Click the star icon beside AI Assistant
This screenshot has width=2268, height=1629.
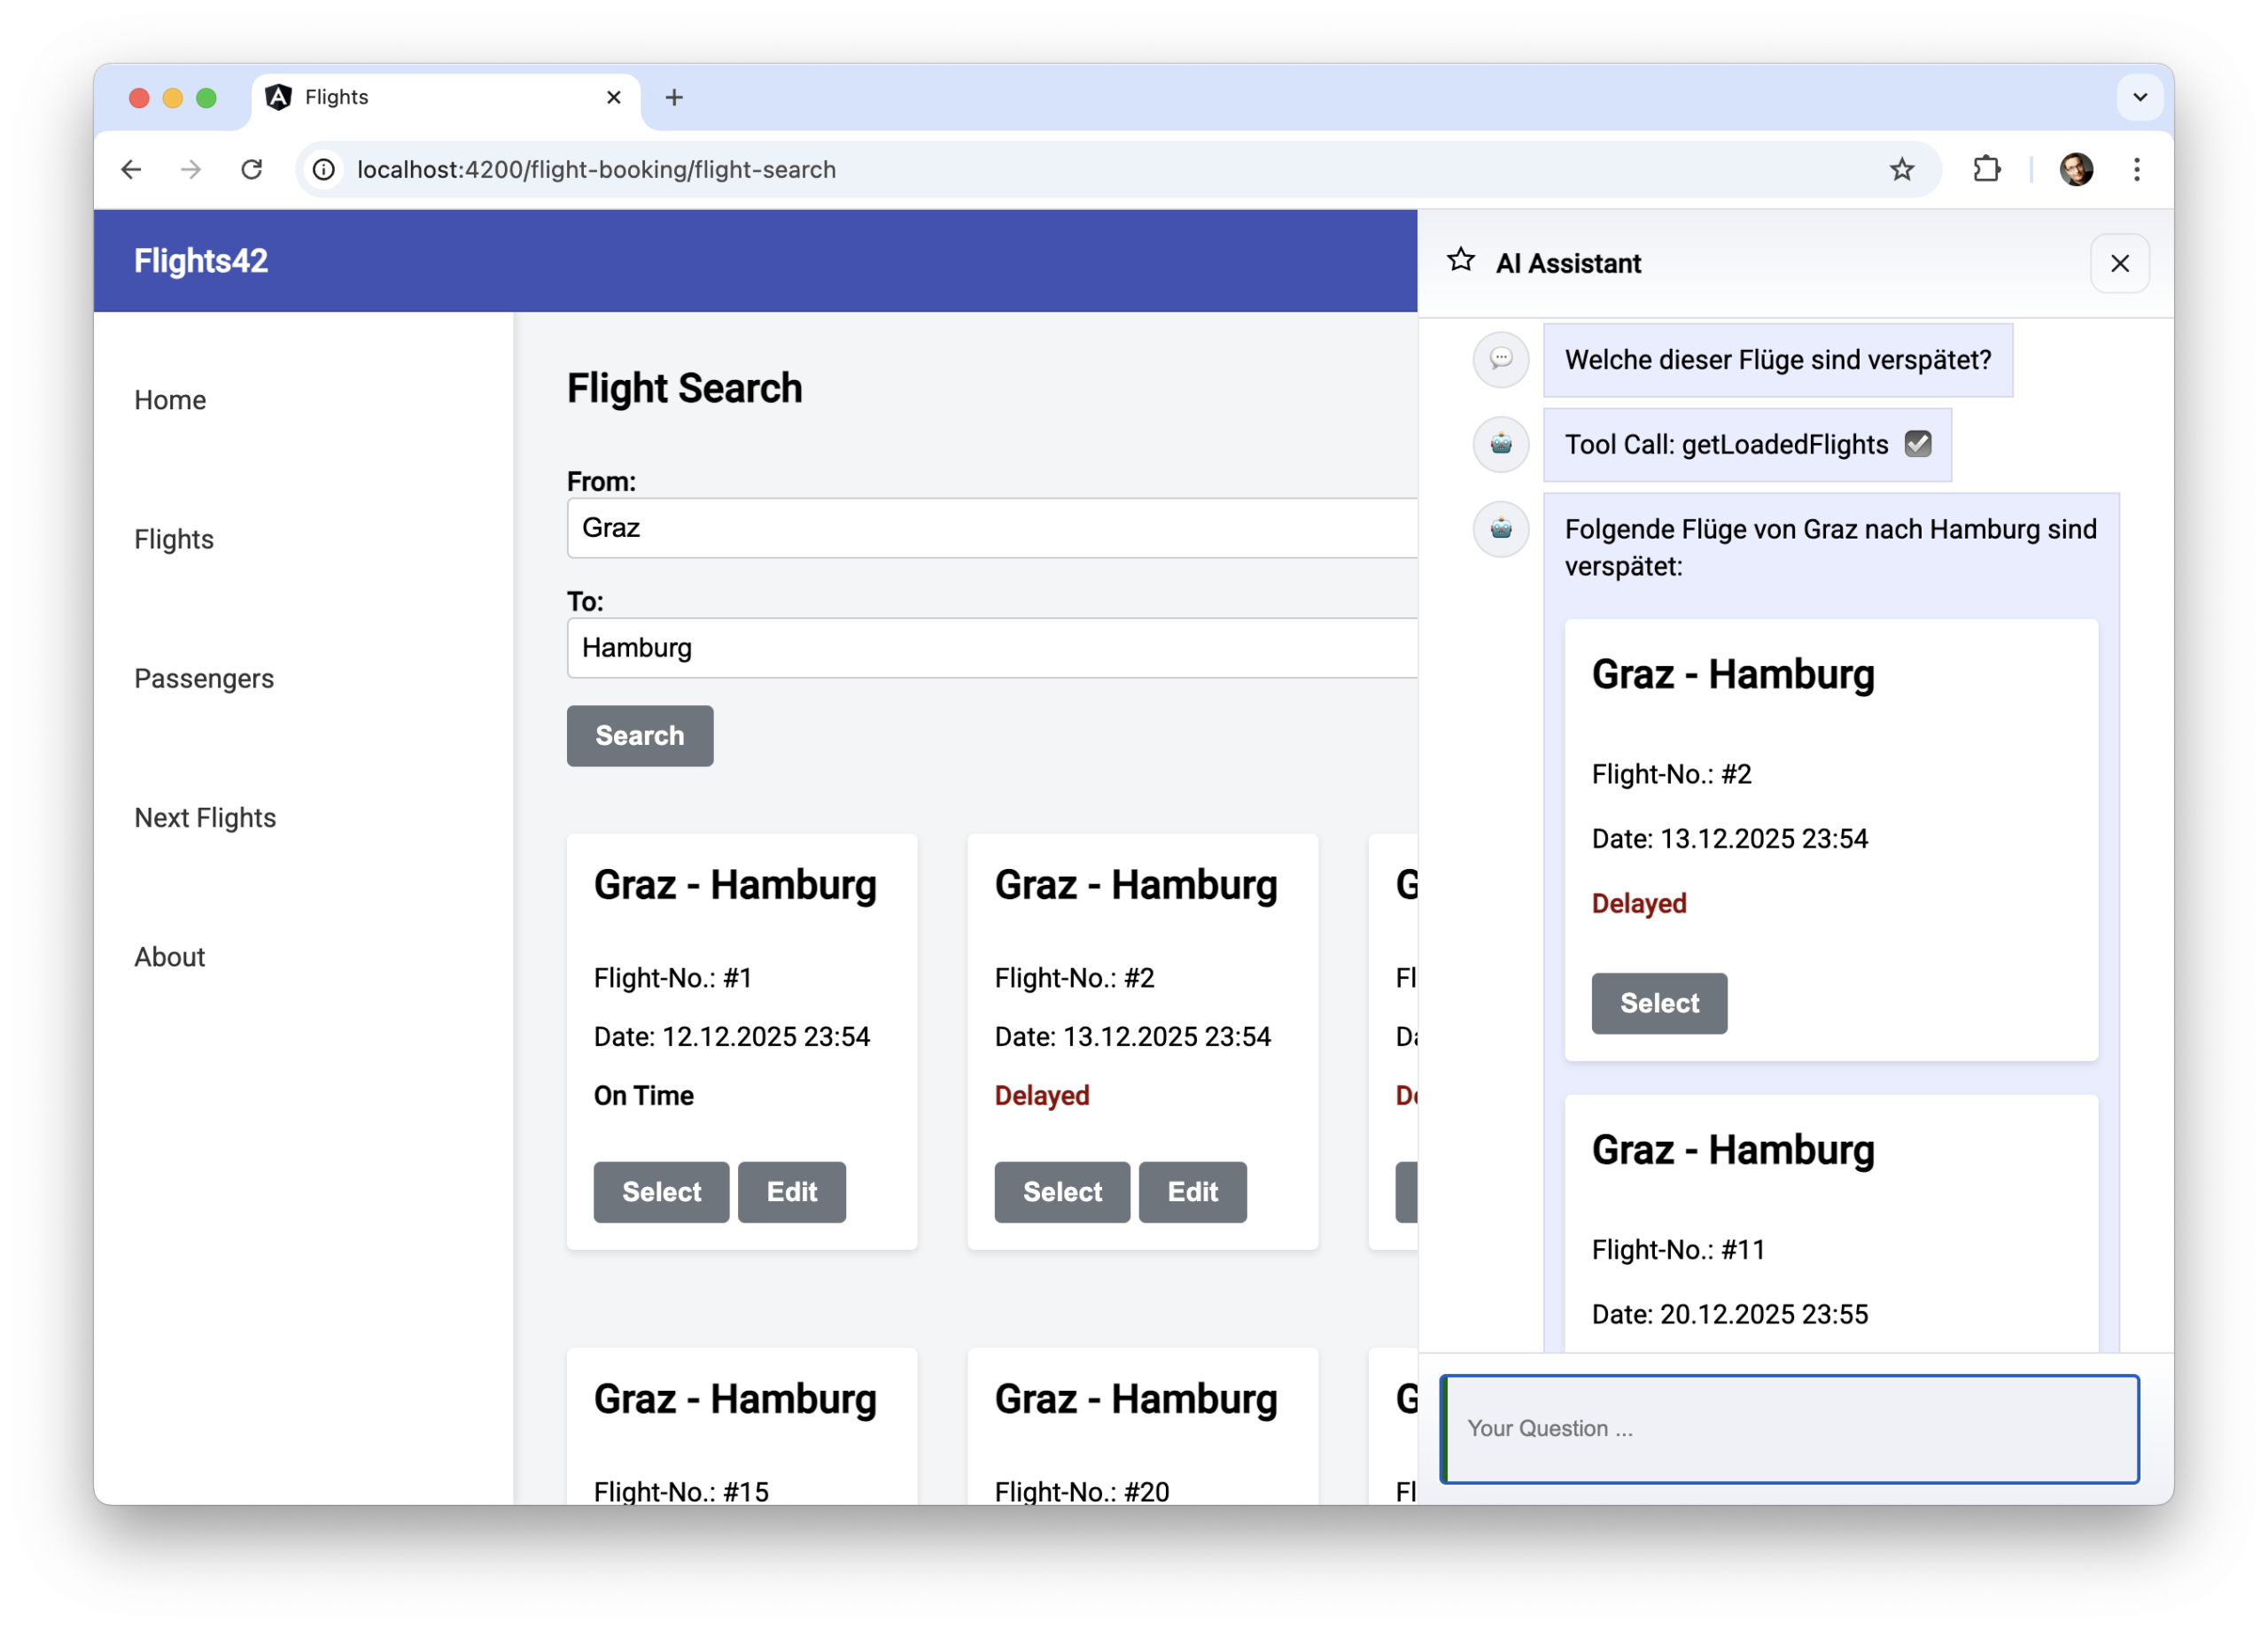[x=1460, y=261]
